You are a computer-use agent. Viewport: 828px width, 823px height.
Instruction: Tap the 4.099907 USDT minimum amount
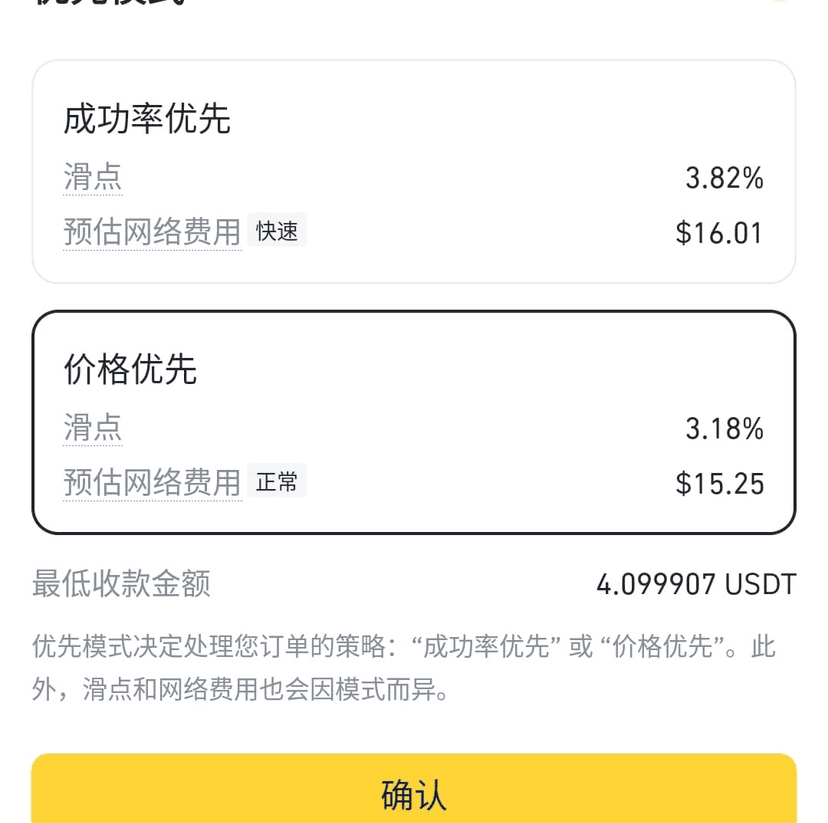(696, 584)
